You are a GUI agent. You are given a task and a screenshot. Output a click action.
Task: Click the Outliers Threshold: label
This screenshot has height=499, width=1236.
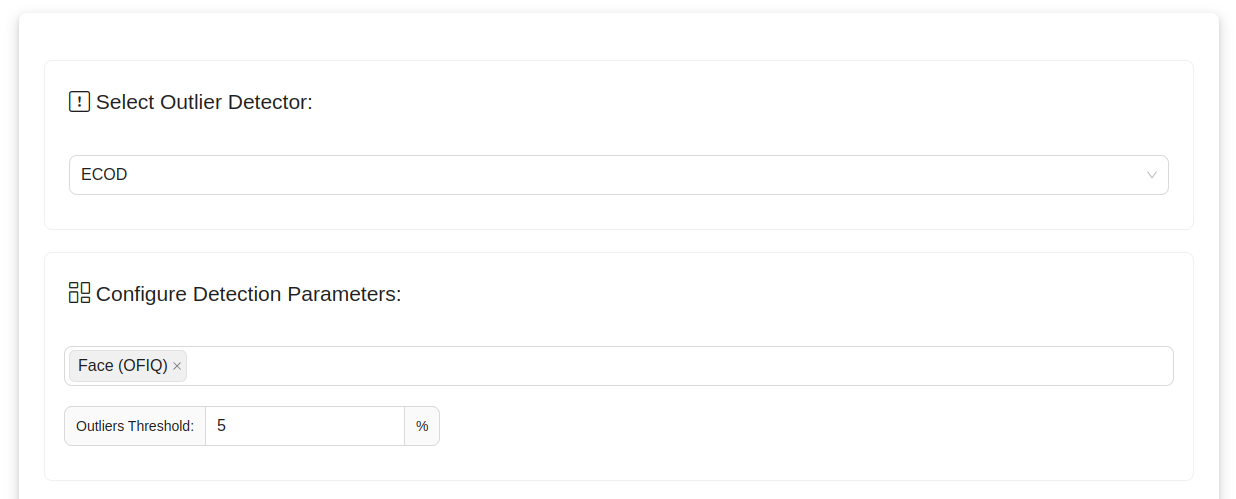tap(135, 426)
